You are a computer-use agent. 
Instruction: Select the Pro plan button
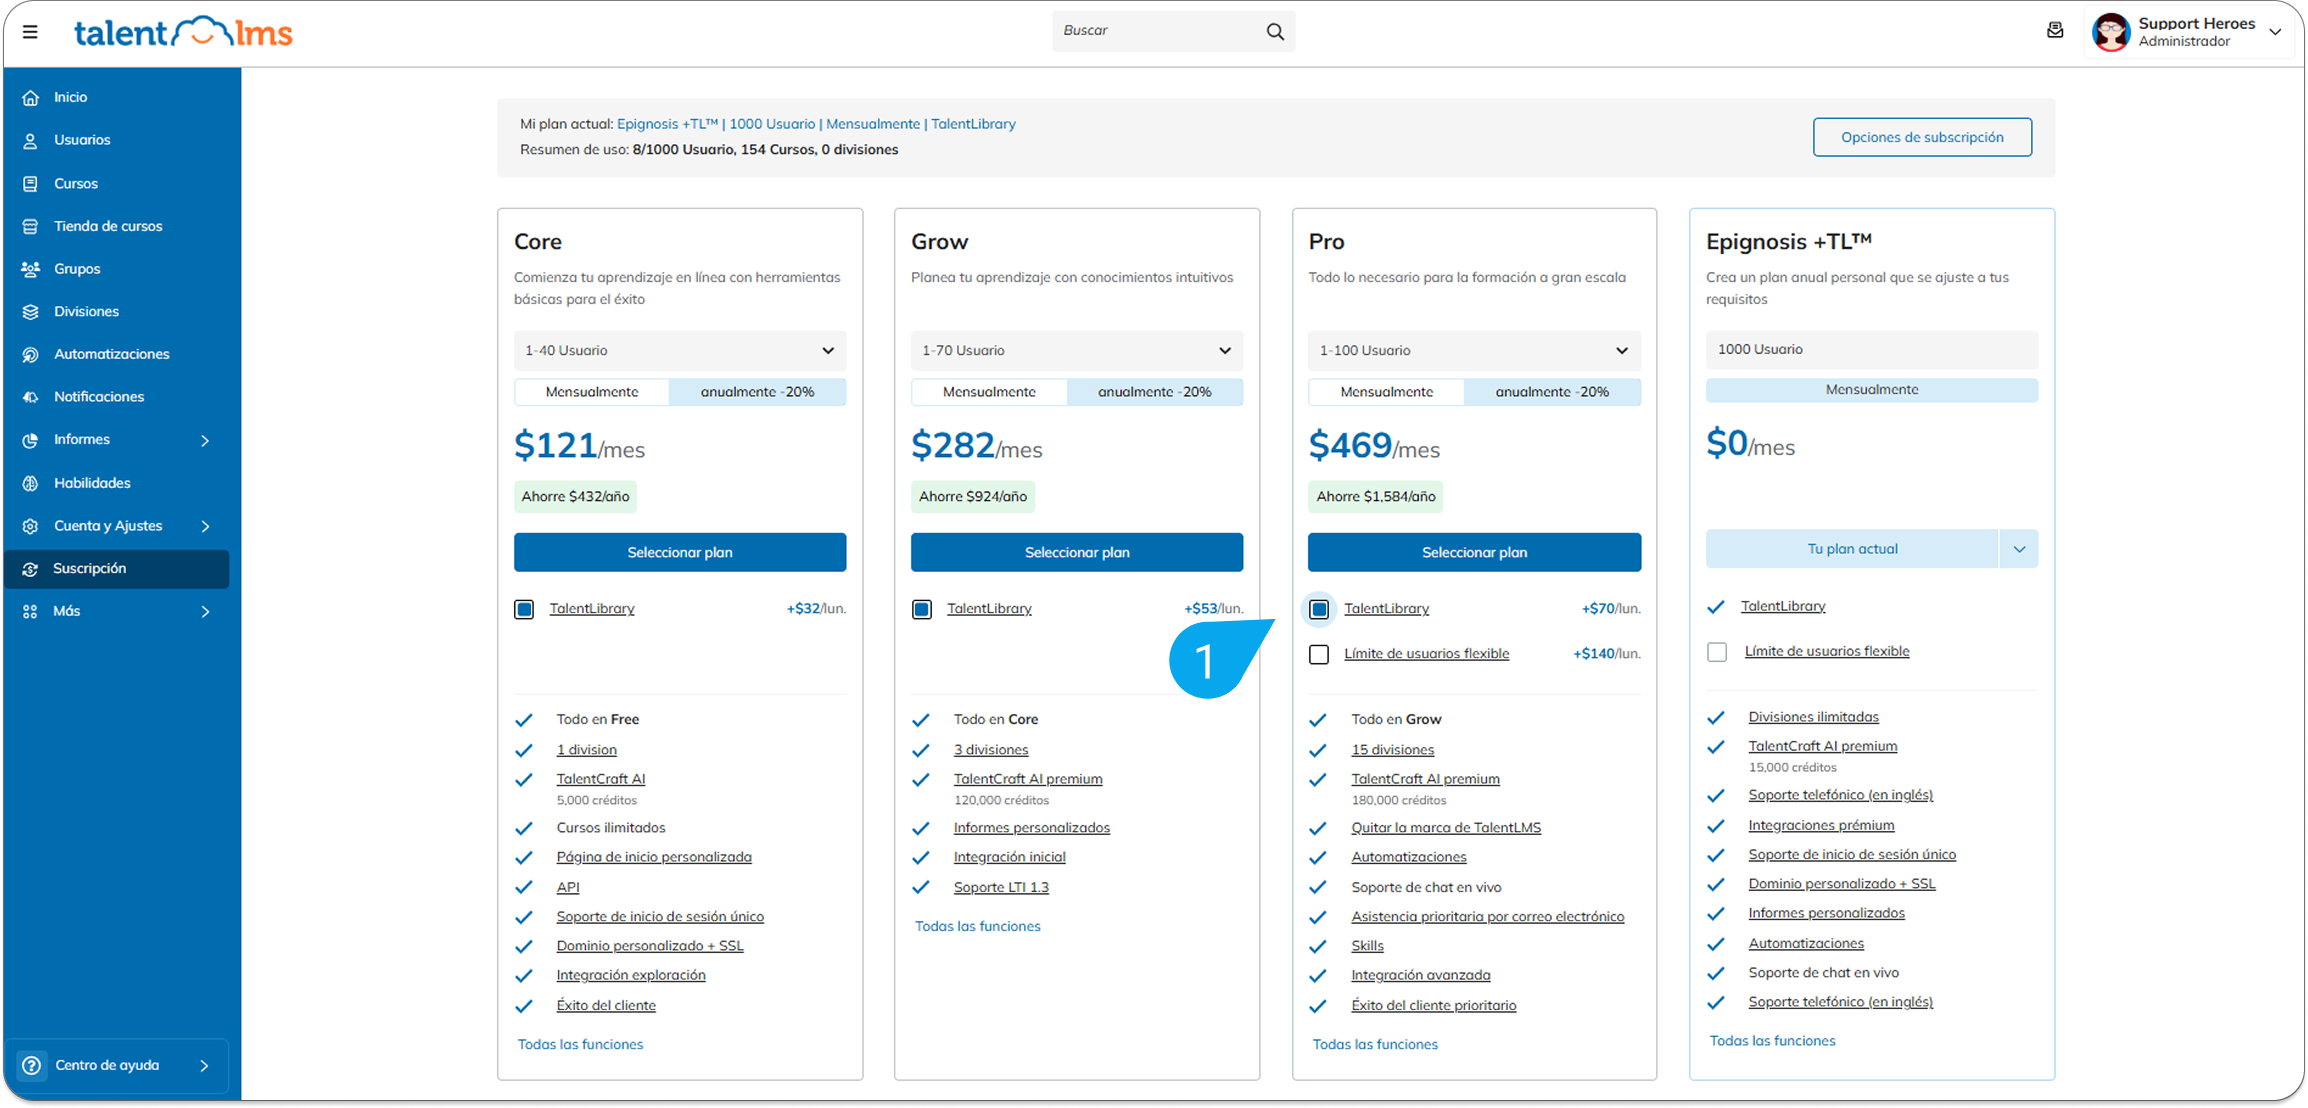pyautogui.click(x=1474, y=552)
